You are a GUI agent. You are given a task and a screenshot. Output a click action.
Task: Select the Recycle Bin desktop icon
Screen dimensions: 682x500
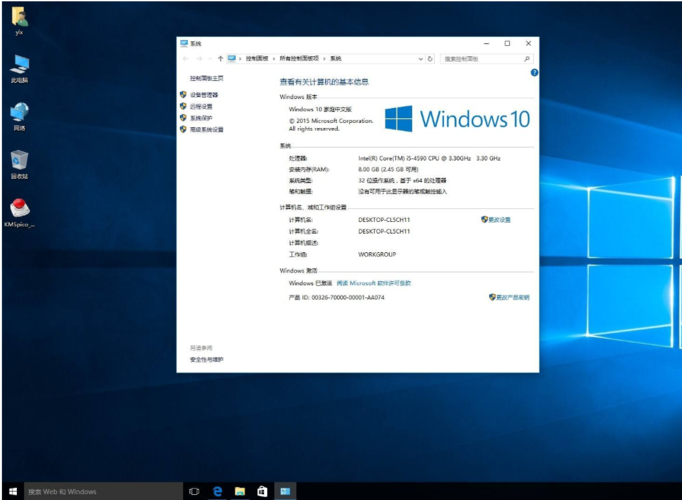click(x=19, y=164)
